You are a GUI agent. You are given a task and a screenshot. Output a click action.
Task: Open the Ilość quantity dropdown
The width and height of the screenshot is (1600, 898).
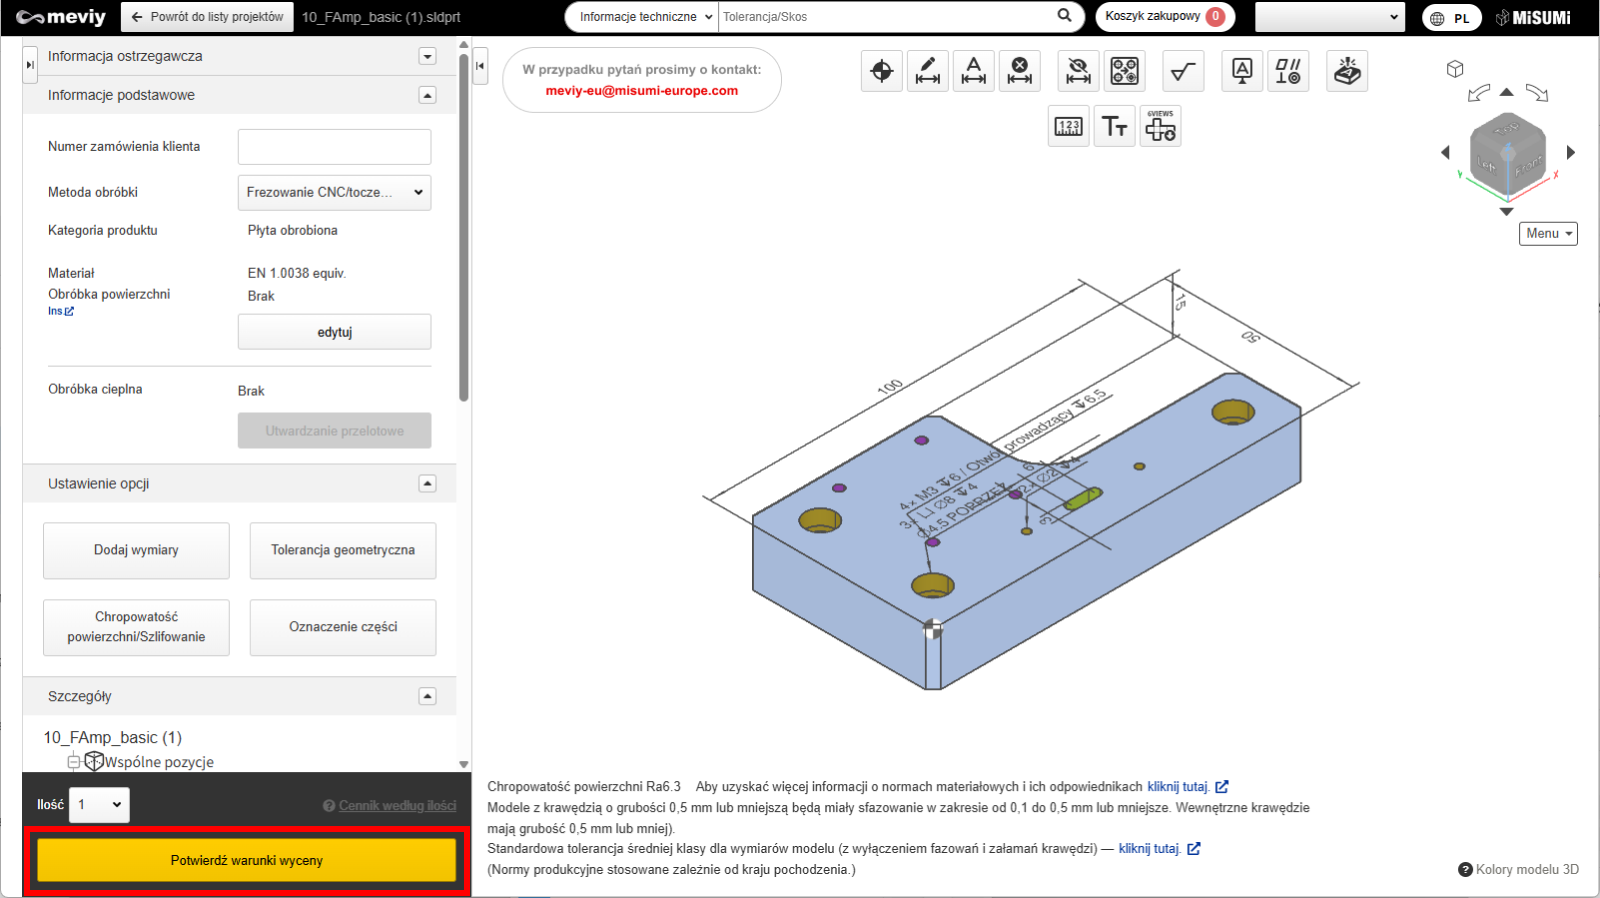click(x=99, y=805)
